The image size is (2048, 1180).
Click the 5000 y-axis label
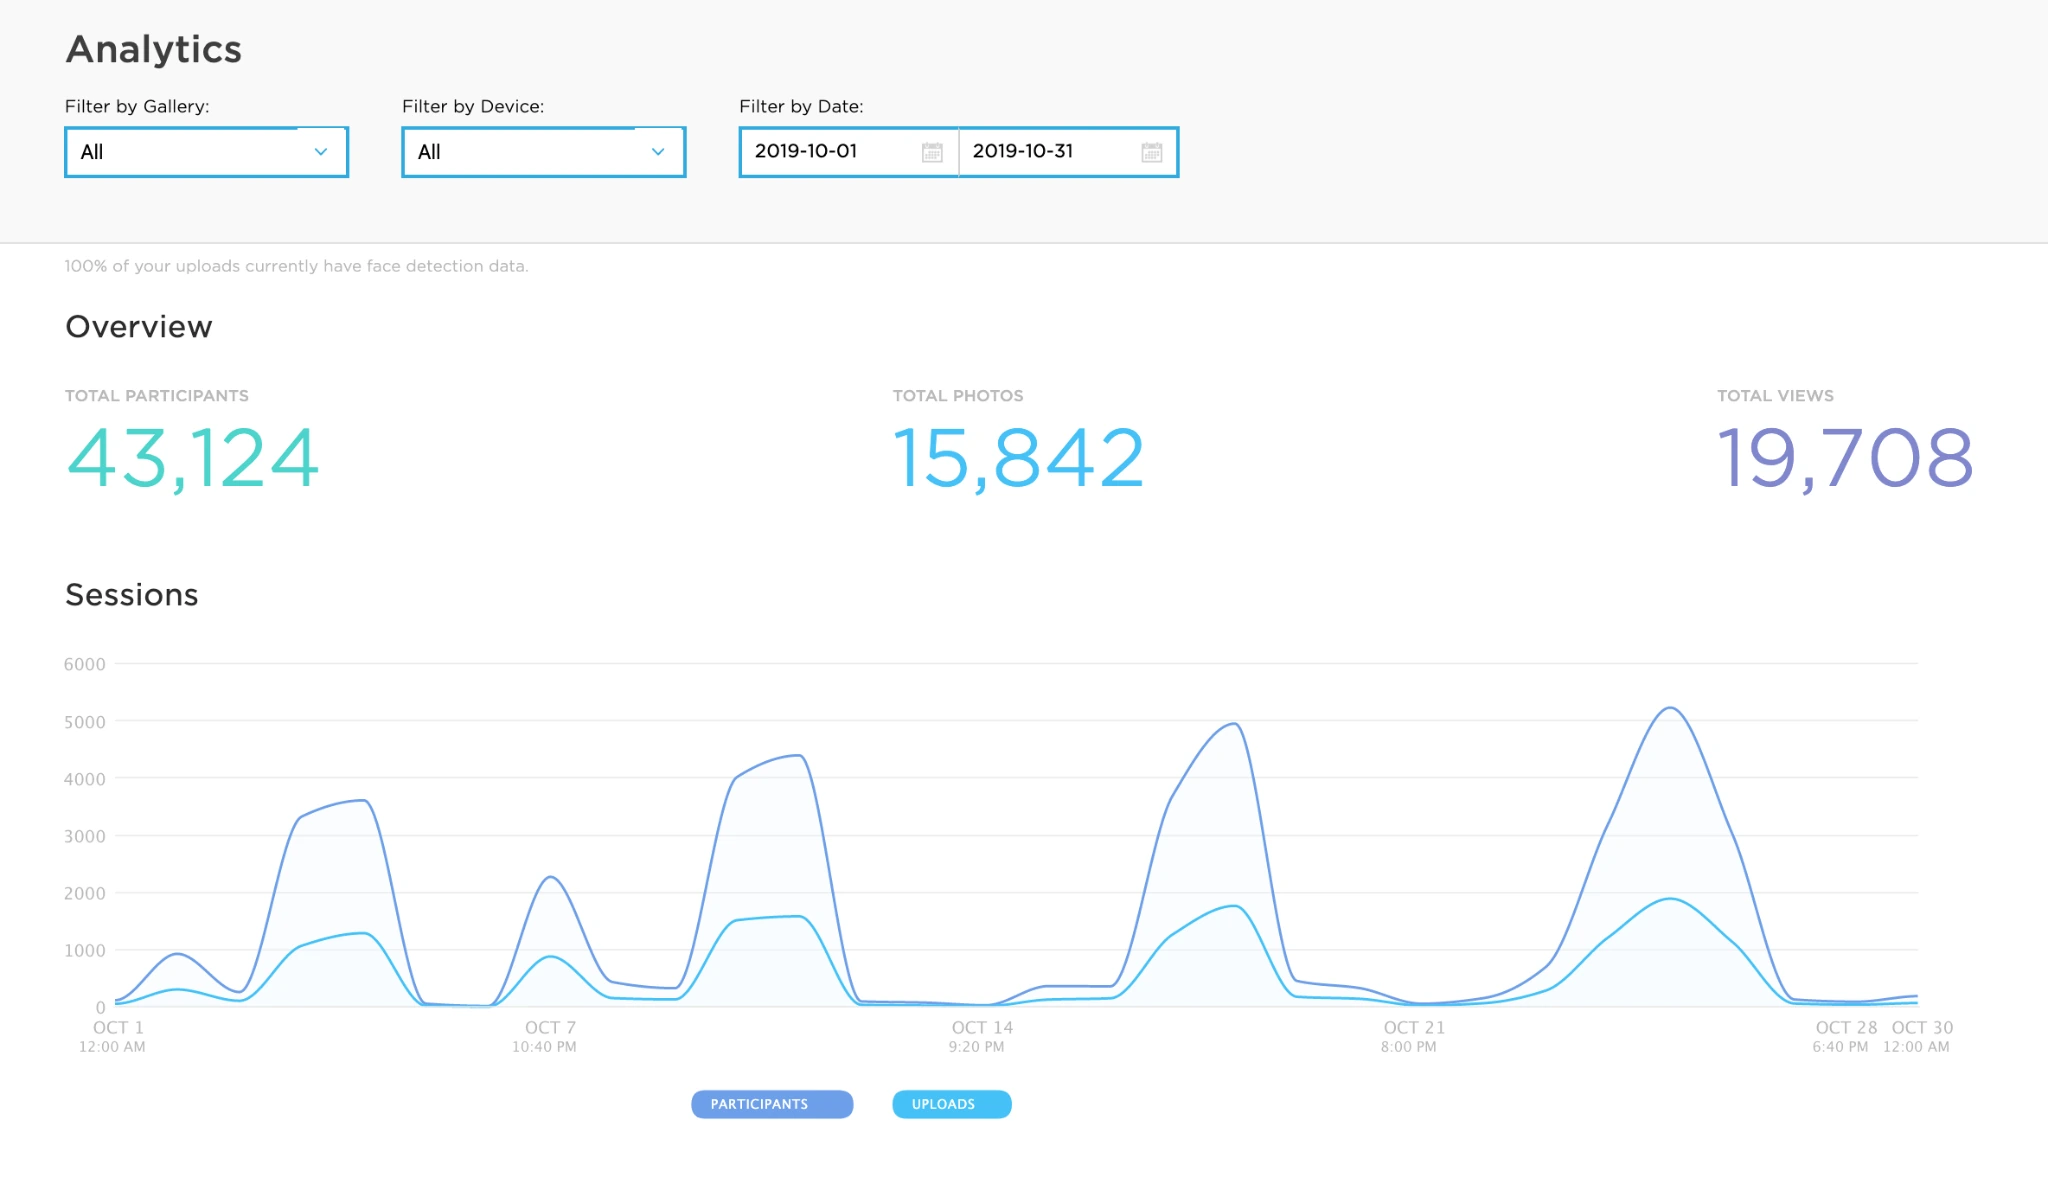[85, 722]
